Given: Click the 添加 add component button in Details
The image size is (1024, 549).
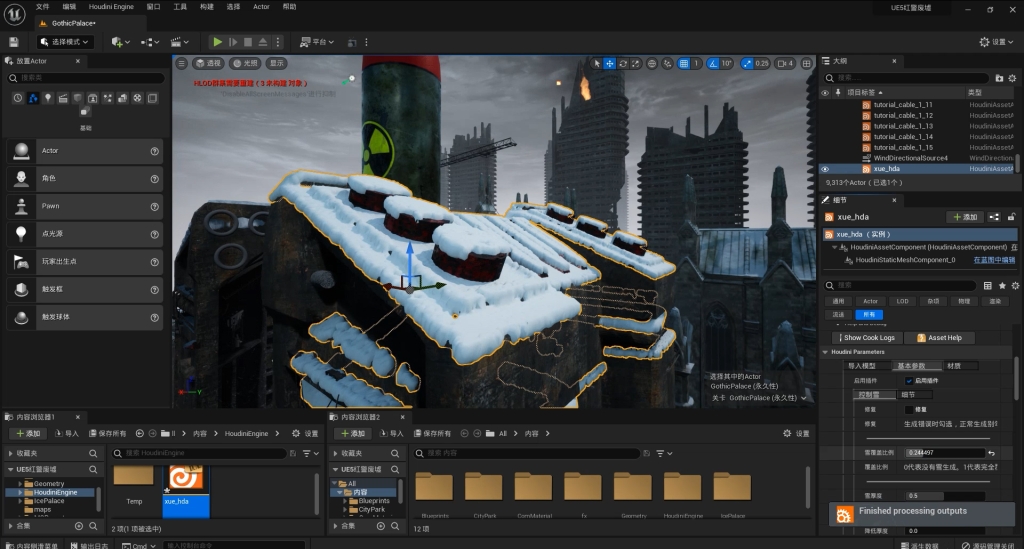Looking at the screenshot, I should click(x=965, y=217).
